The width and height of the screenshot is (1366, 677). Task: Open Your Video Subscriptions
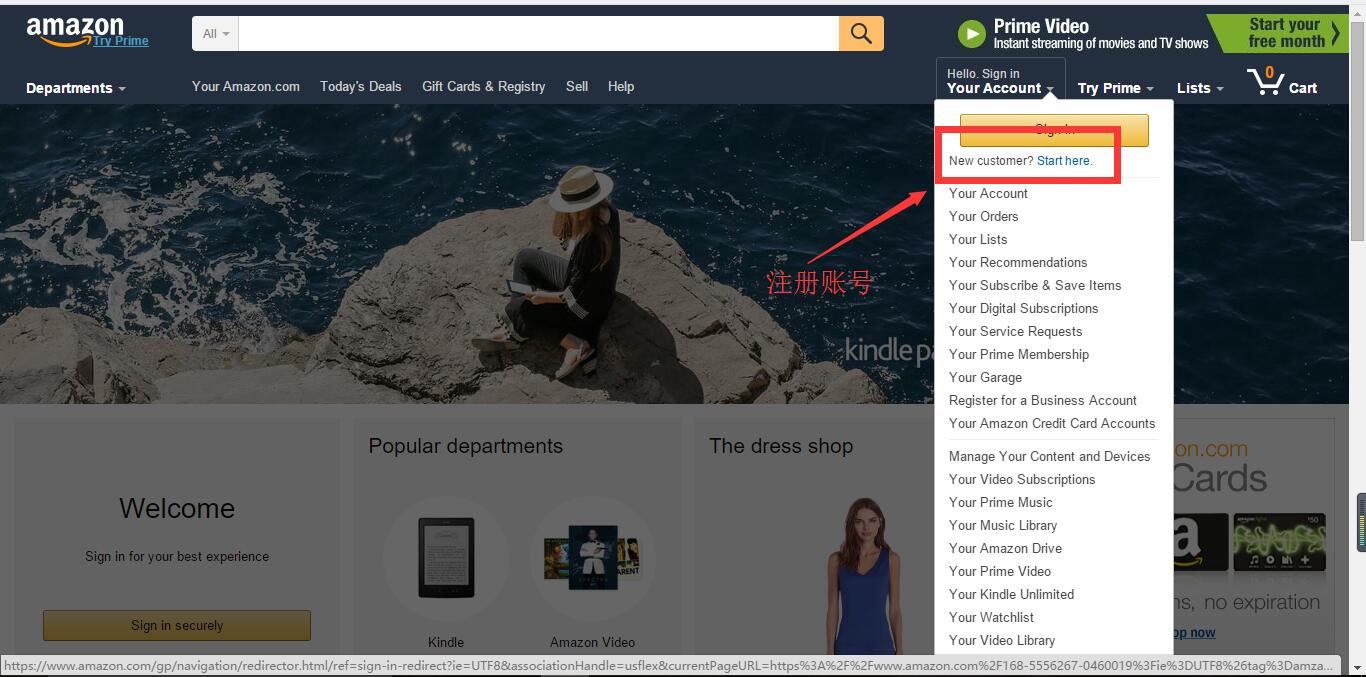click(1022, 480)
